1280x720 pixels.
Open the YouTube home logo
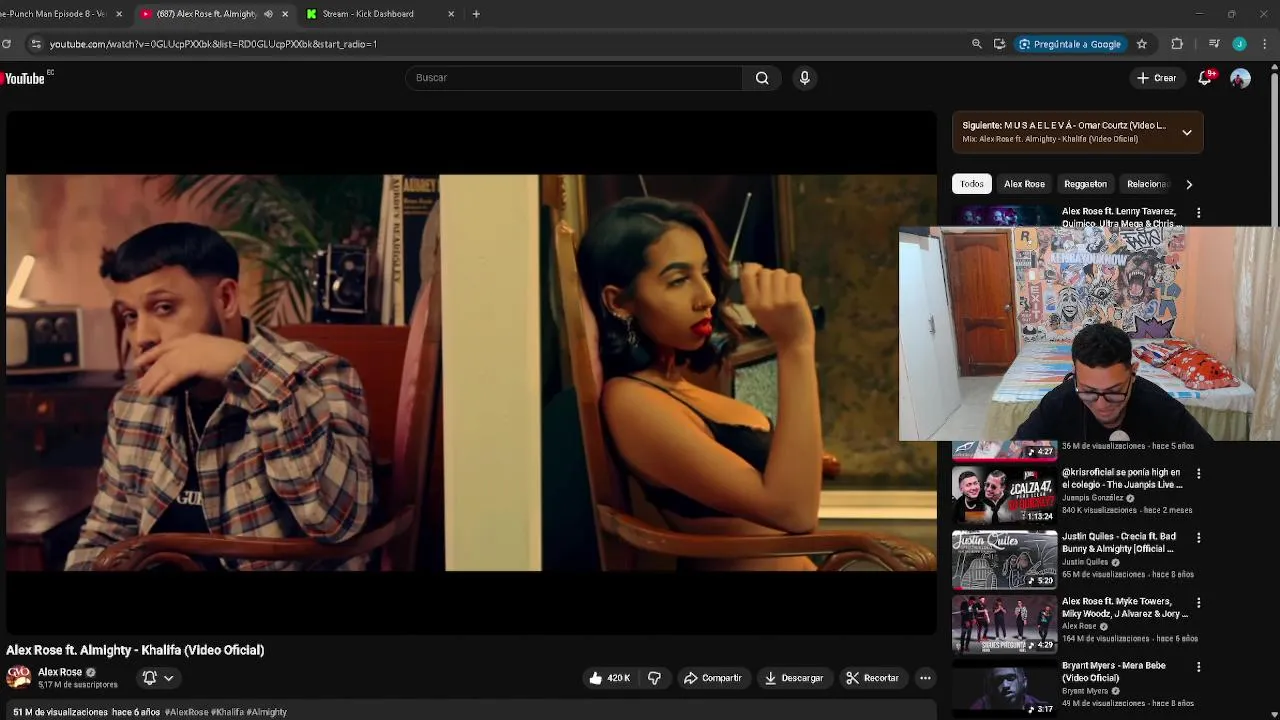click(24, 78)
